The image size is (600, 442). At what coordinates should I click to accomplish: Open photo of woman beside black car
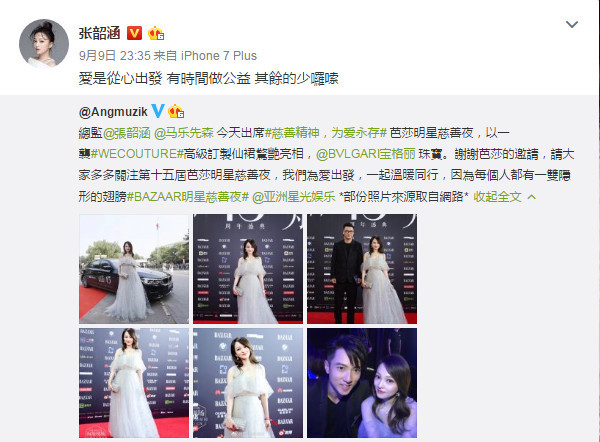(134, 269)
